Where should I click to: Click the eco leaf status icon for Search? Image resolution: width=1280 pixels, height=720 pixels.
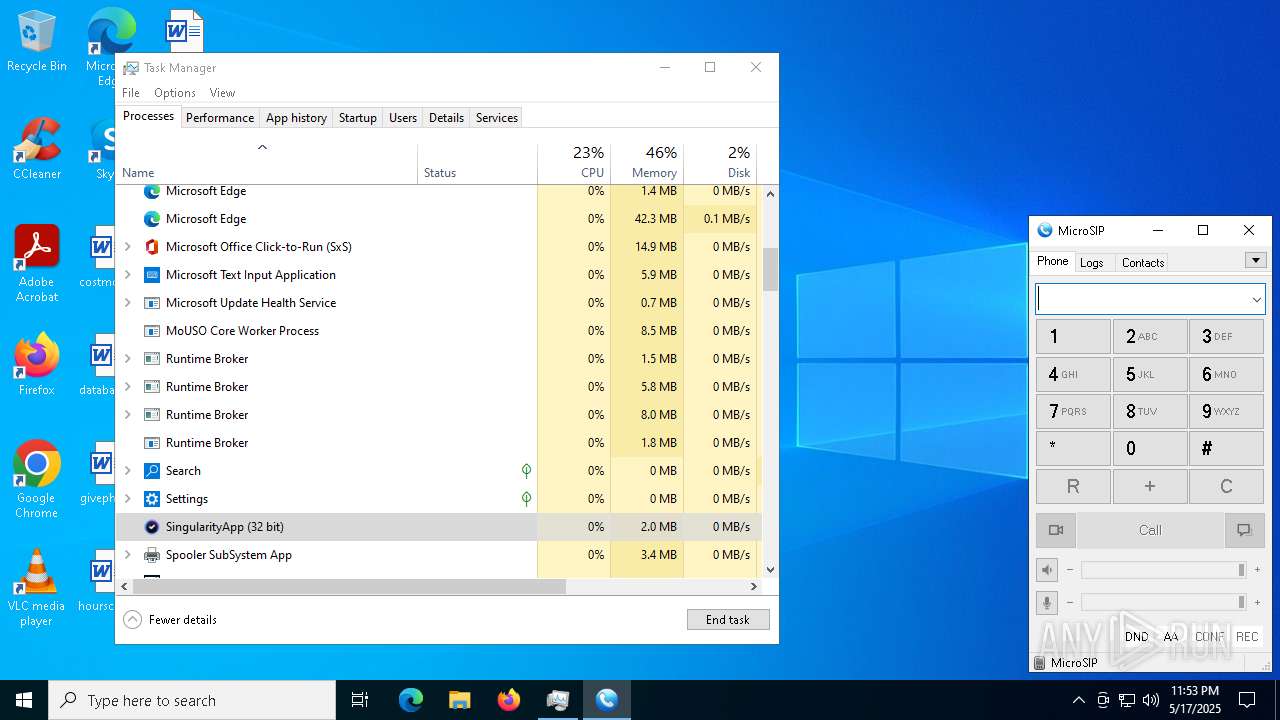[526, 471]
